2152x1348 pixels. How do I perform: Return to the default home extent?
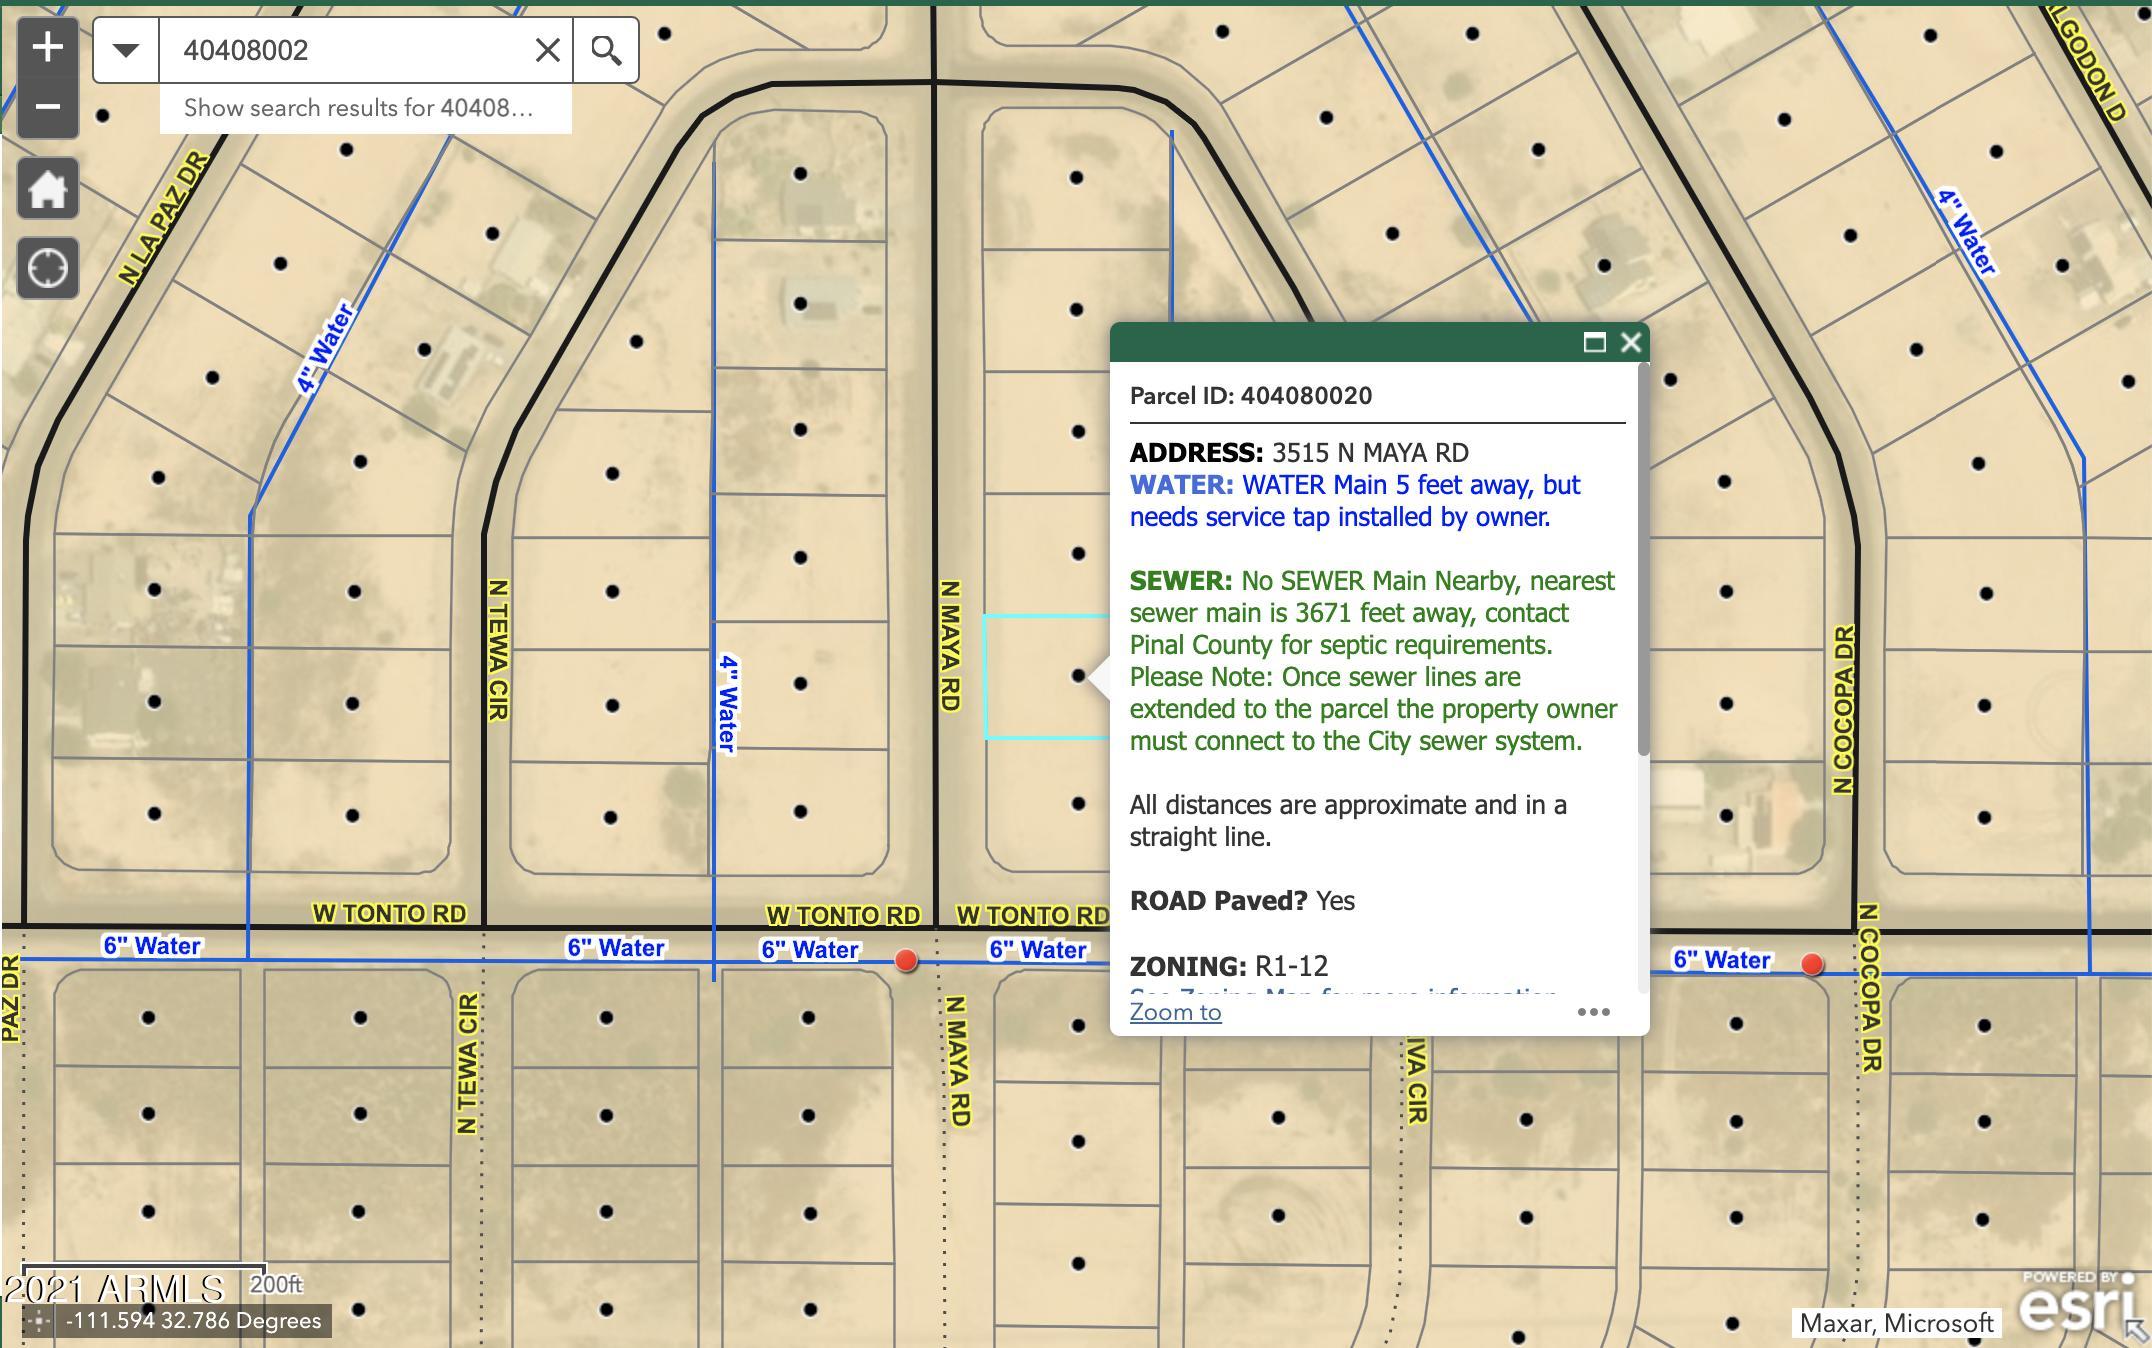coord(48,188)
